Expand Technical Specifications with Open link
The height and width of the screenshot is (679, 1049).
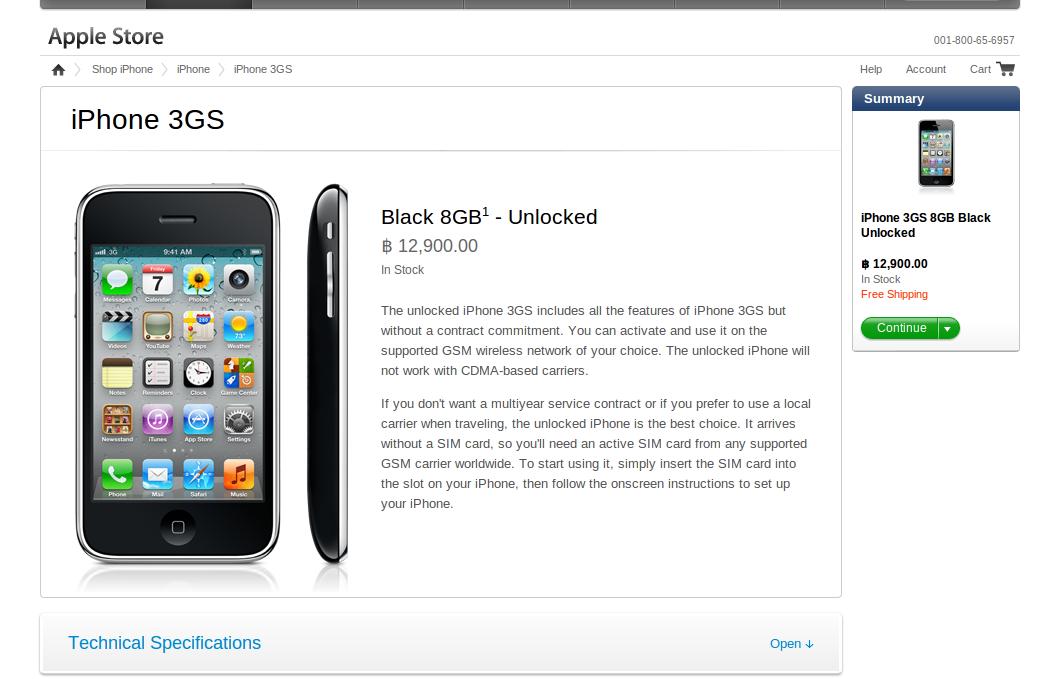(791, 644)
